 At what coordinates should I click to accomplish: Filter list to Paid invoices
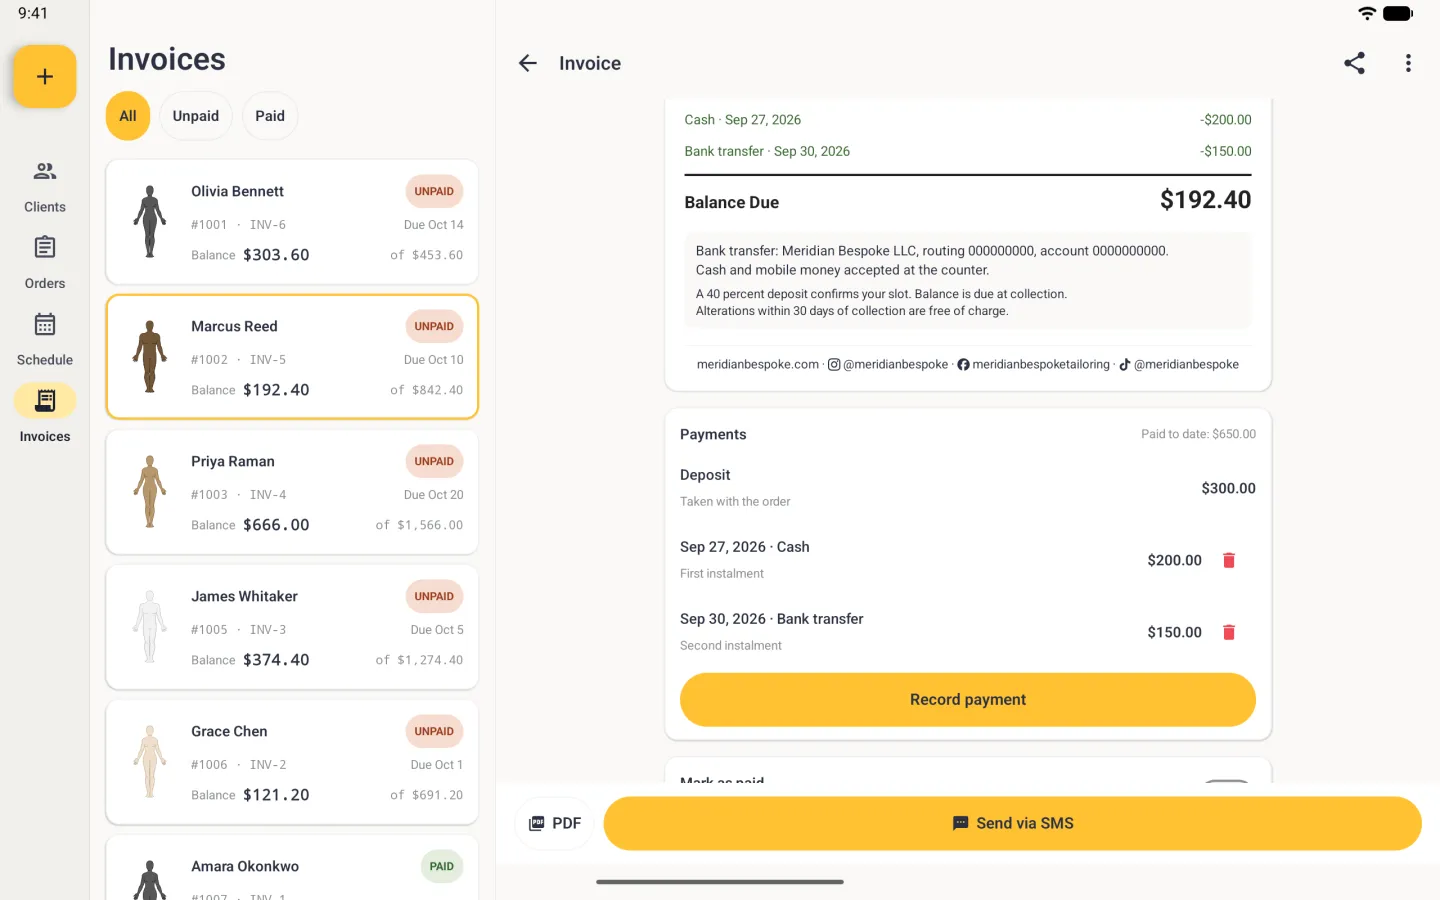tap(270, 116)
